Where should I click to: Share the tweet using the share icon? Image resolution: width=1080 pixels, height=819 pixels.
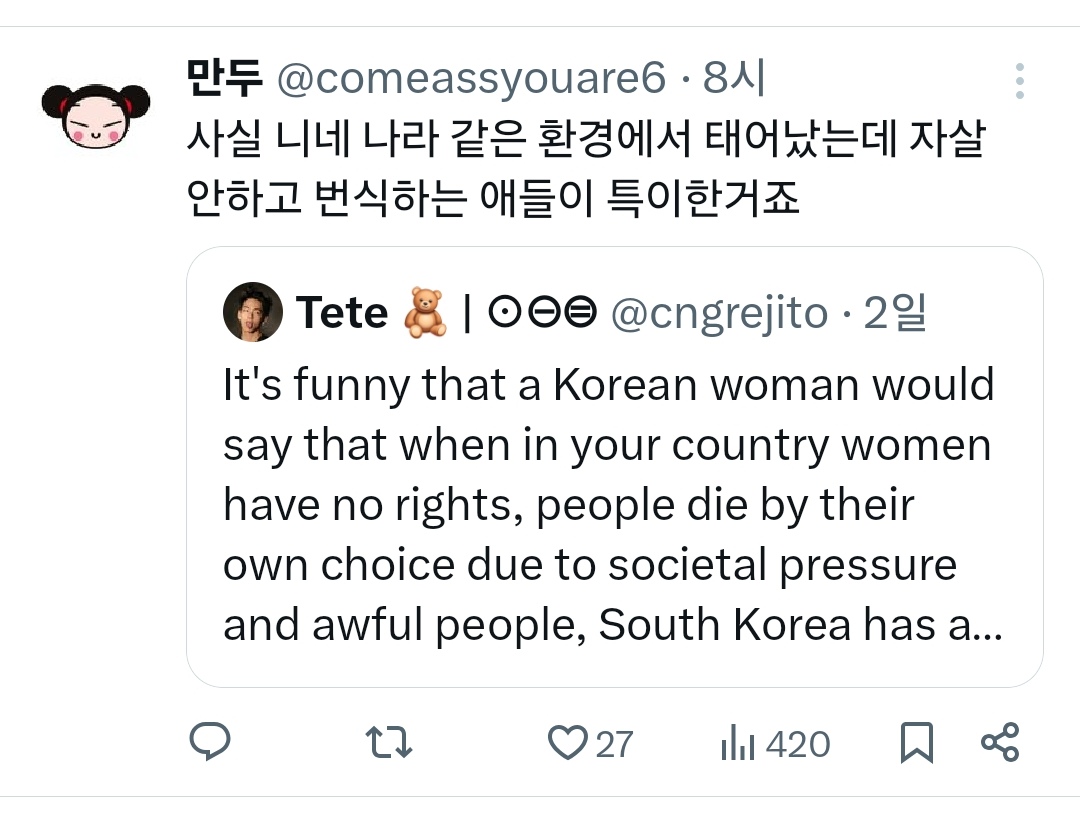pos(1000,742)
